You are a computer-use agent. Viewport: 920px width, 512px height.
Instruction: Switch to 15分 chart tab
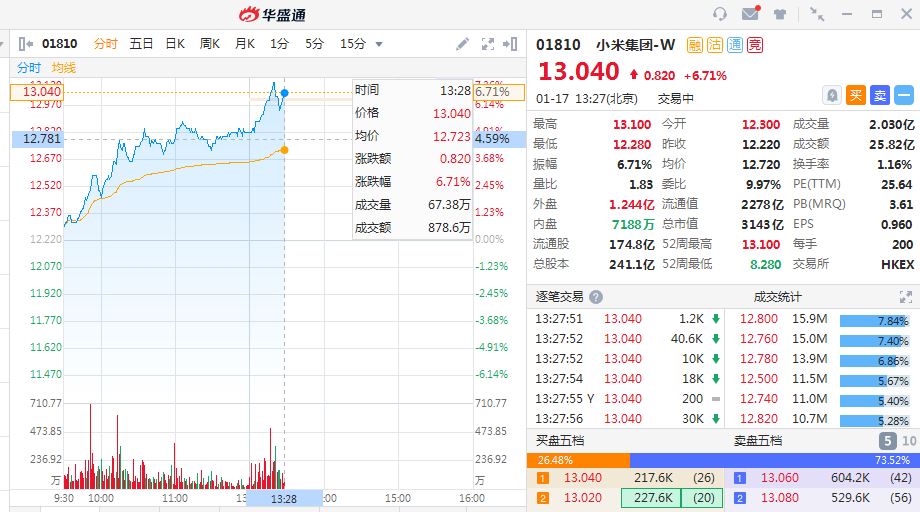pyautogui.click(x=353, y=44)
